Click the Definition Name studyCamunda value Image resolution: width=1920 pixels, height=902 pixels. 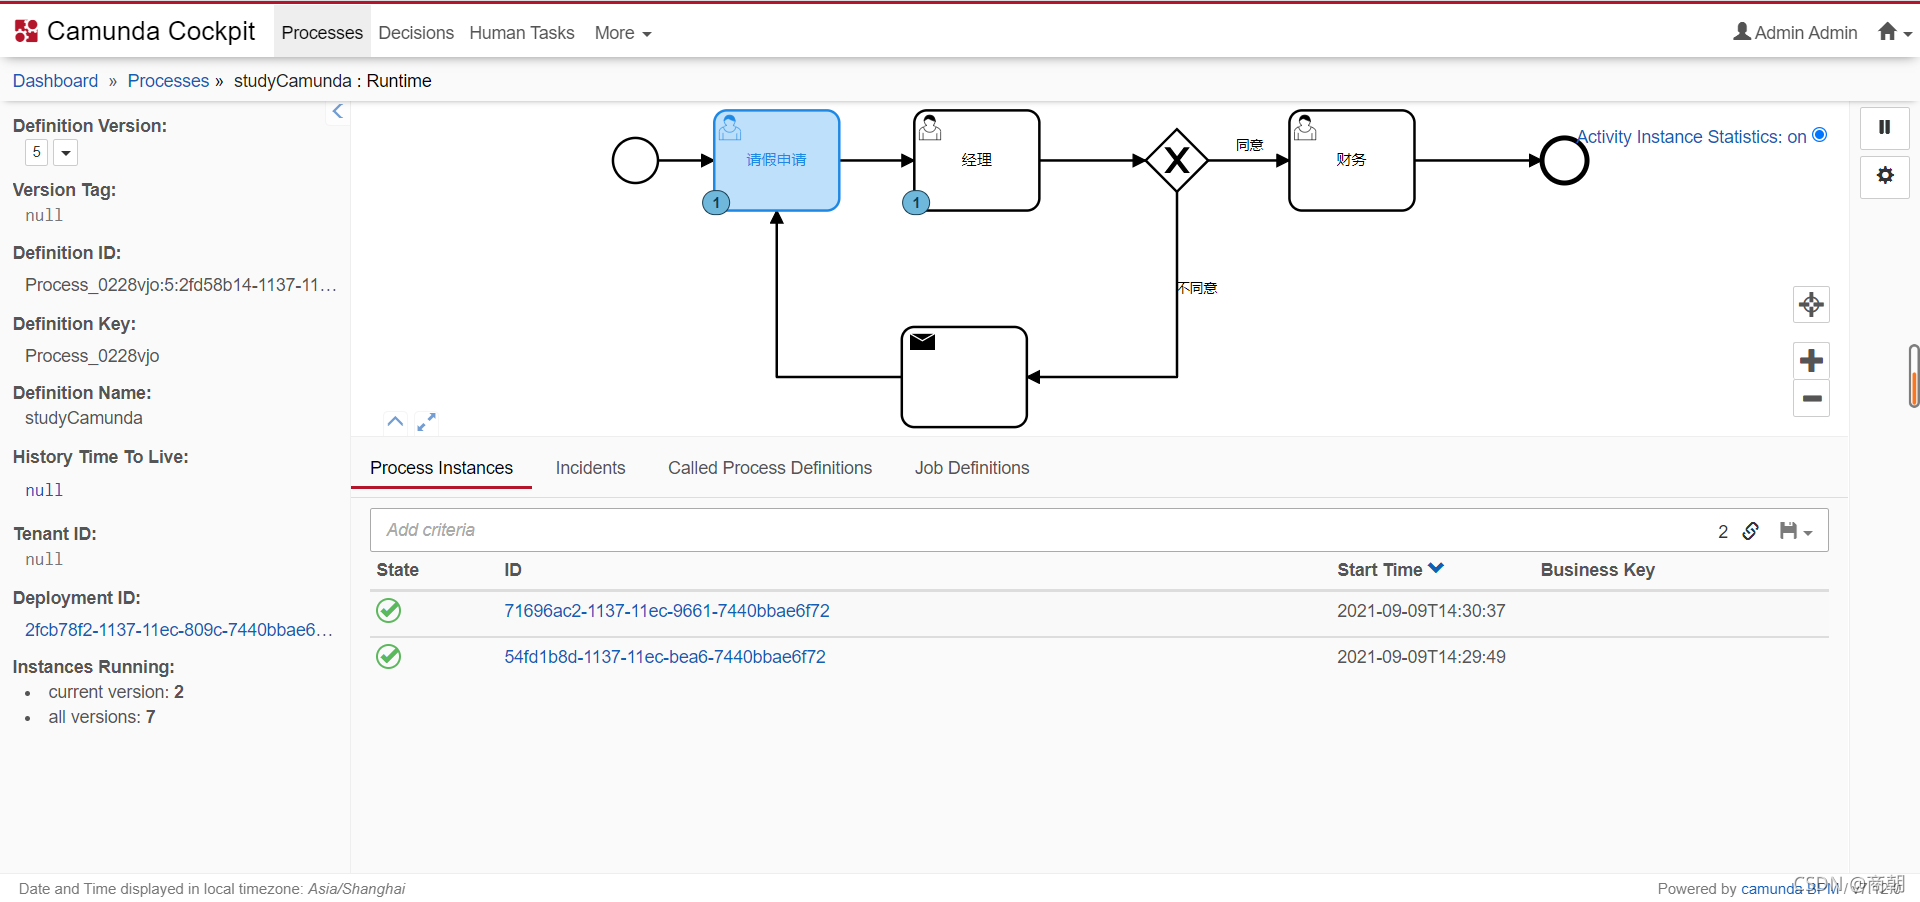(x=84, y=418)
